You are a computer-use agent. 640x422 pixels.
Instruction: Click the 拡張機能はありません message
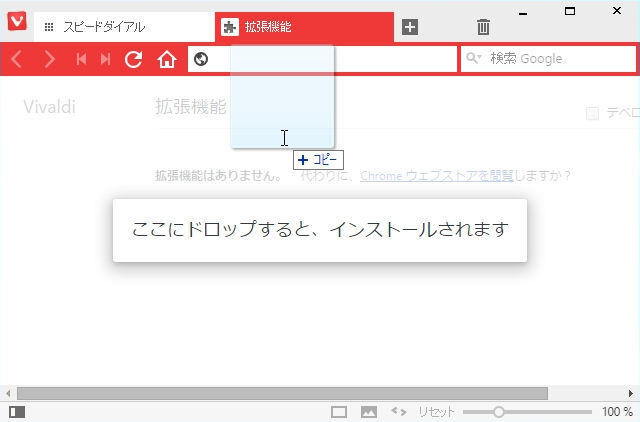[x=218, y=176]
